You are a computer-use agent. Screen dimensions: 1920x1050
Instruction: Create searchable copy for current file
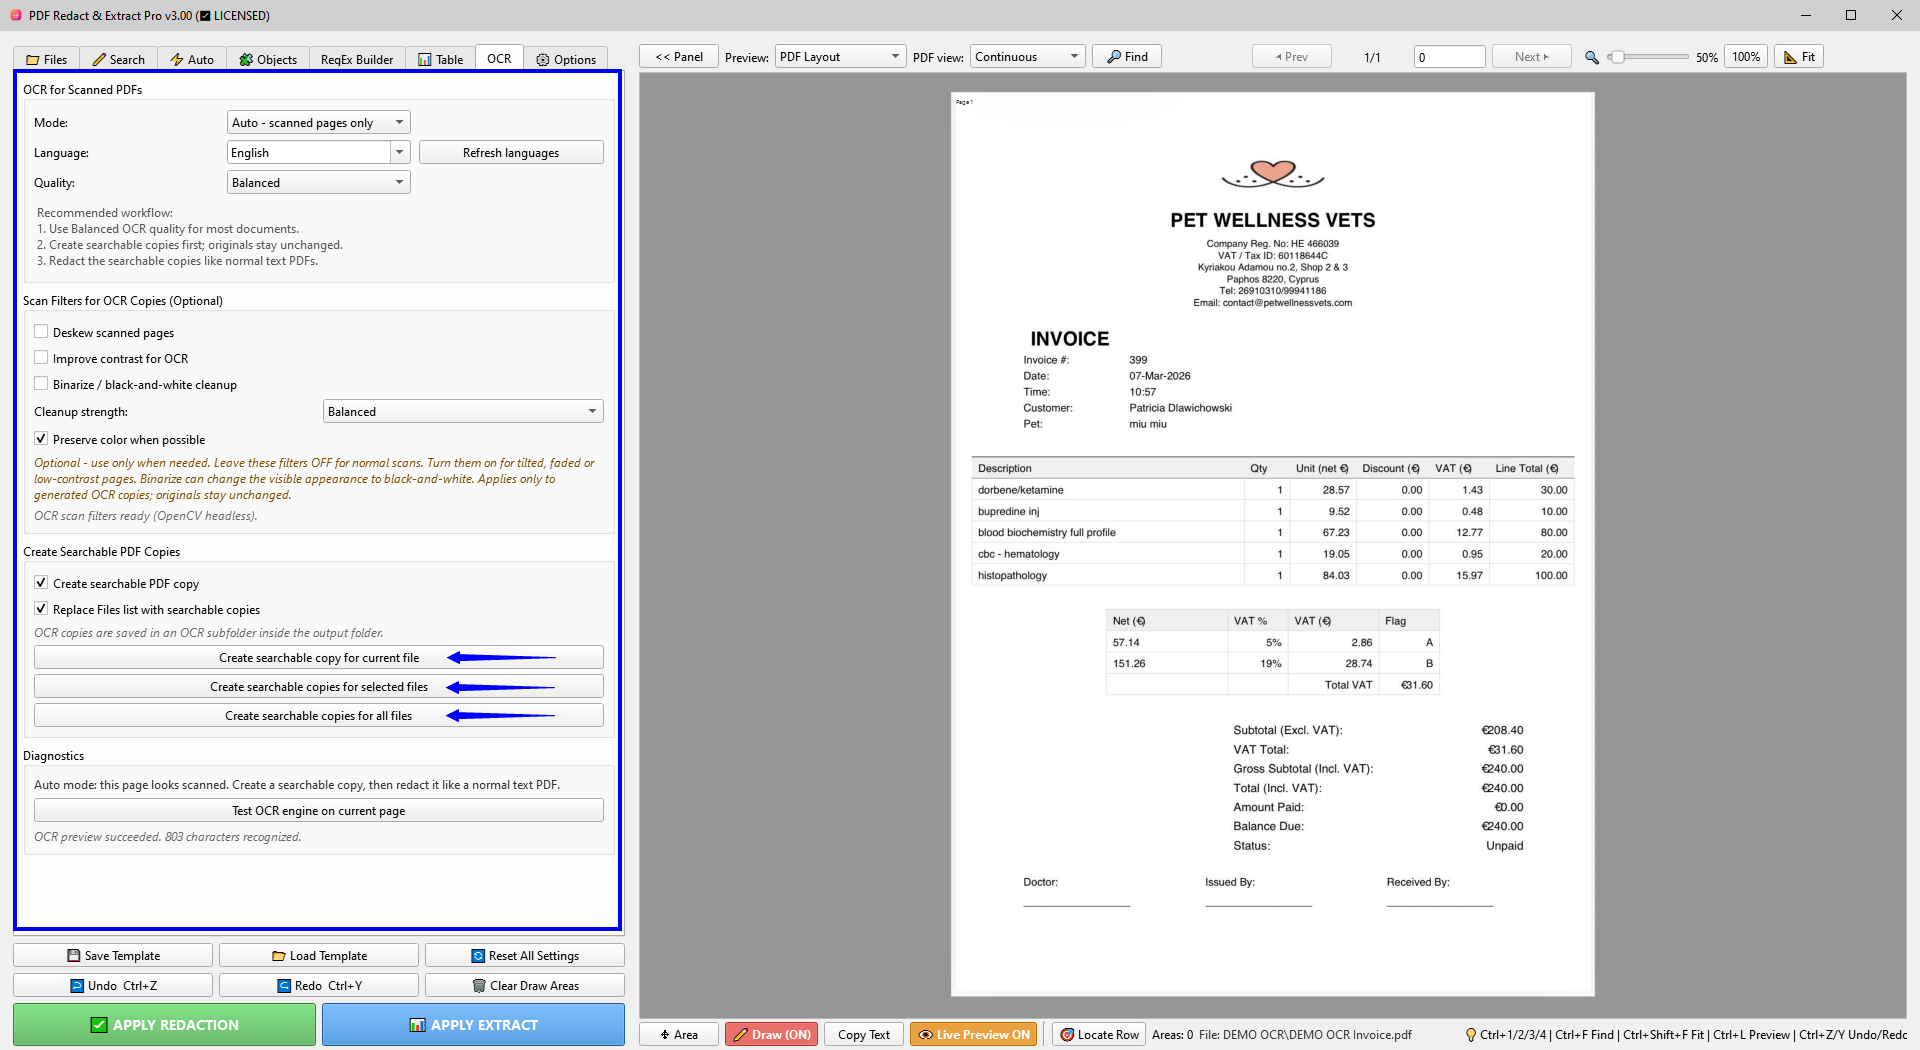point(318,657)
